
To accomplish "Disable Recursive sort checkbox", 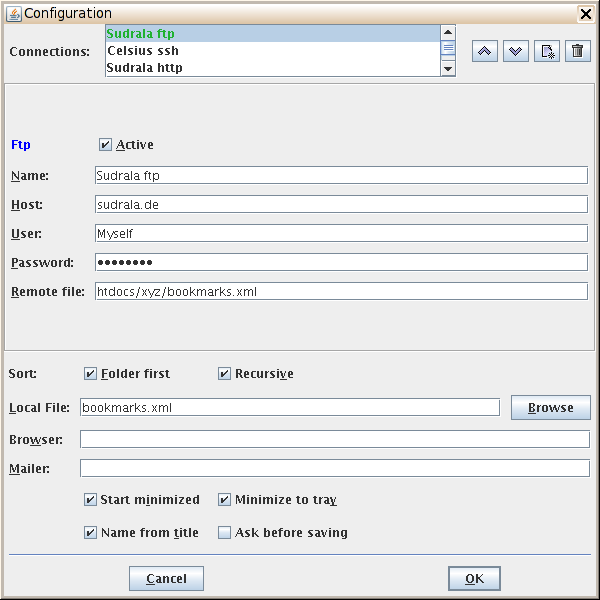I will coord(225,374).
